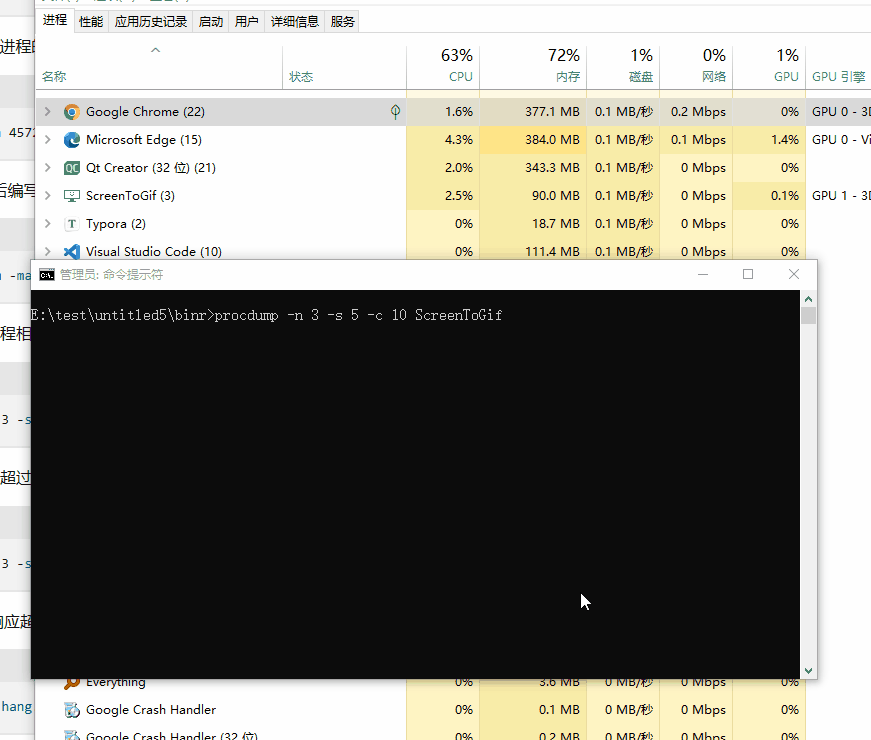Image resolution: width=871 pixels, height=740 pixels.
Task: Click the 管理员: 命令提示符 window title
Action: coord(111,274)
